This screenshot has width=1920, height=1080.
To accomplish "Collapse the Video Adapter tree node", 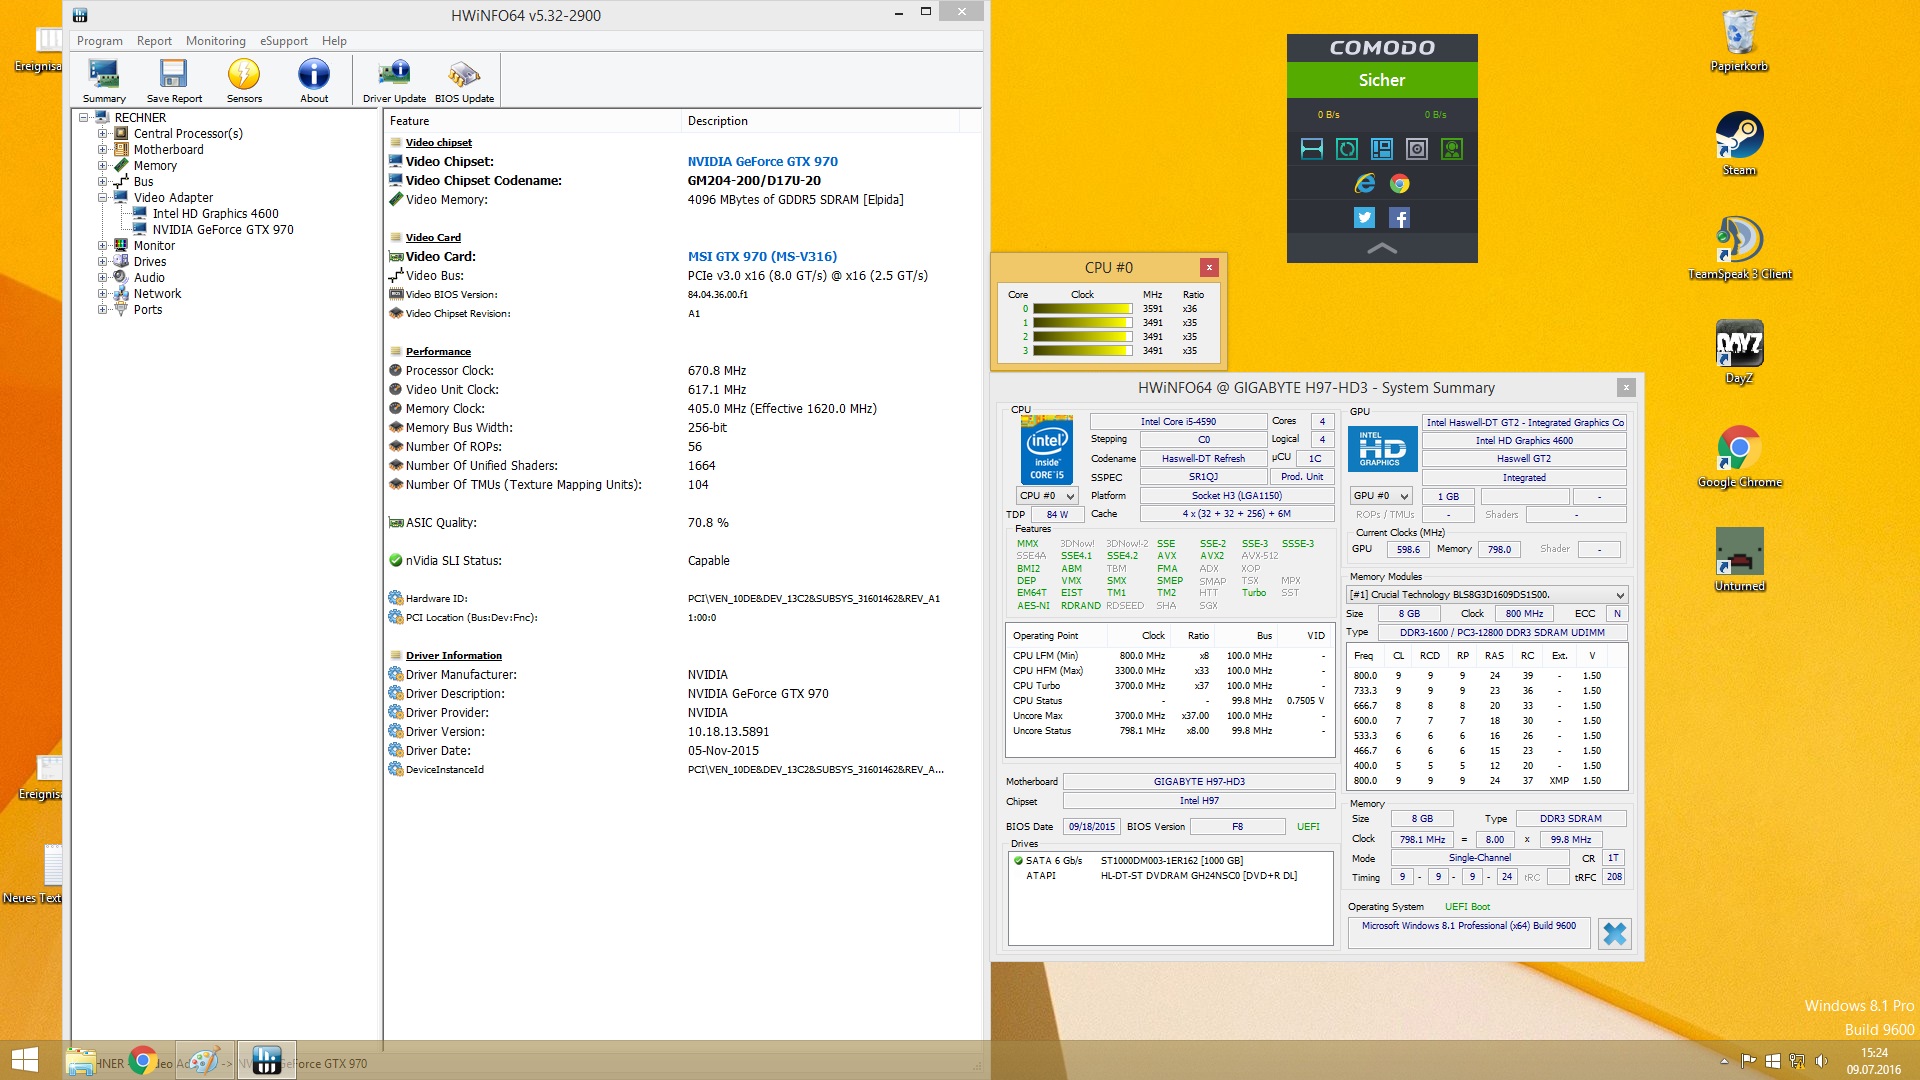I will pos(102,198).
